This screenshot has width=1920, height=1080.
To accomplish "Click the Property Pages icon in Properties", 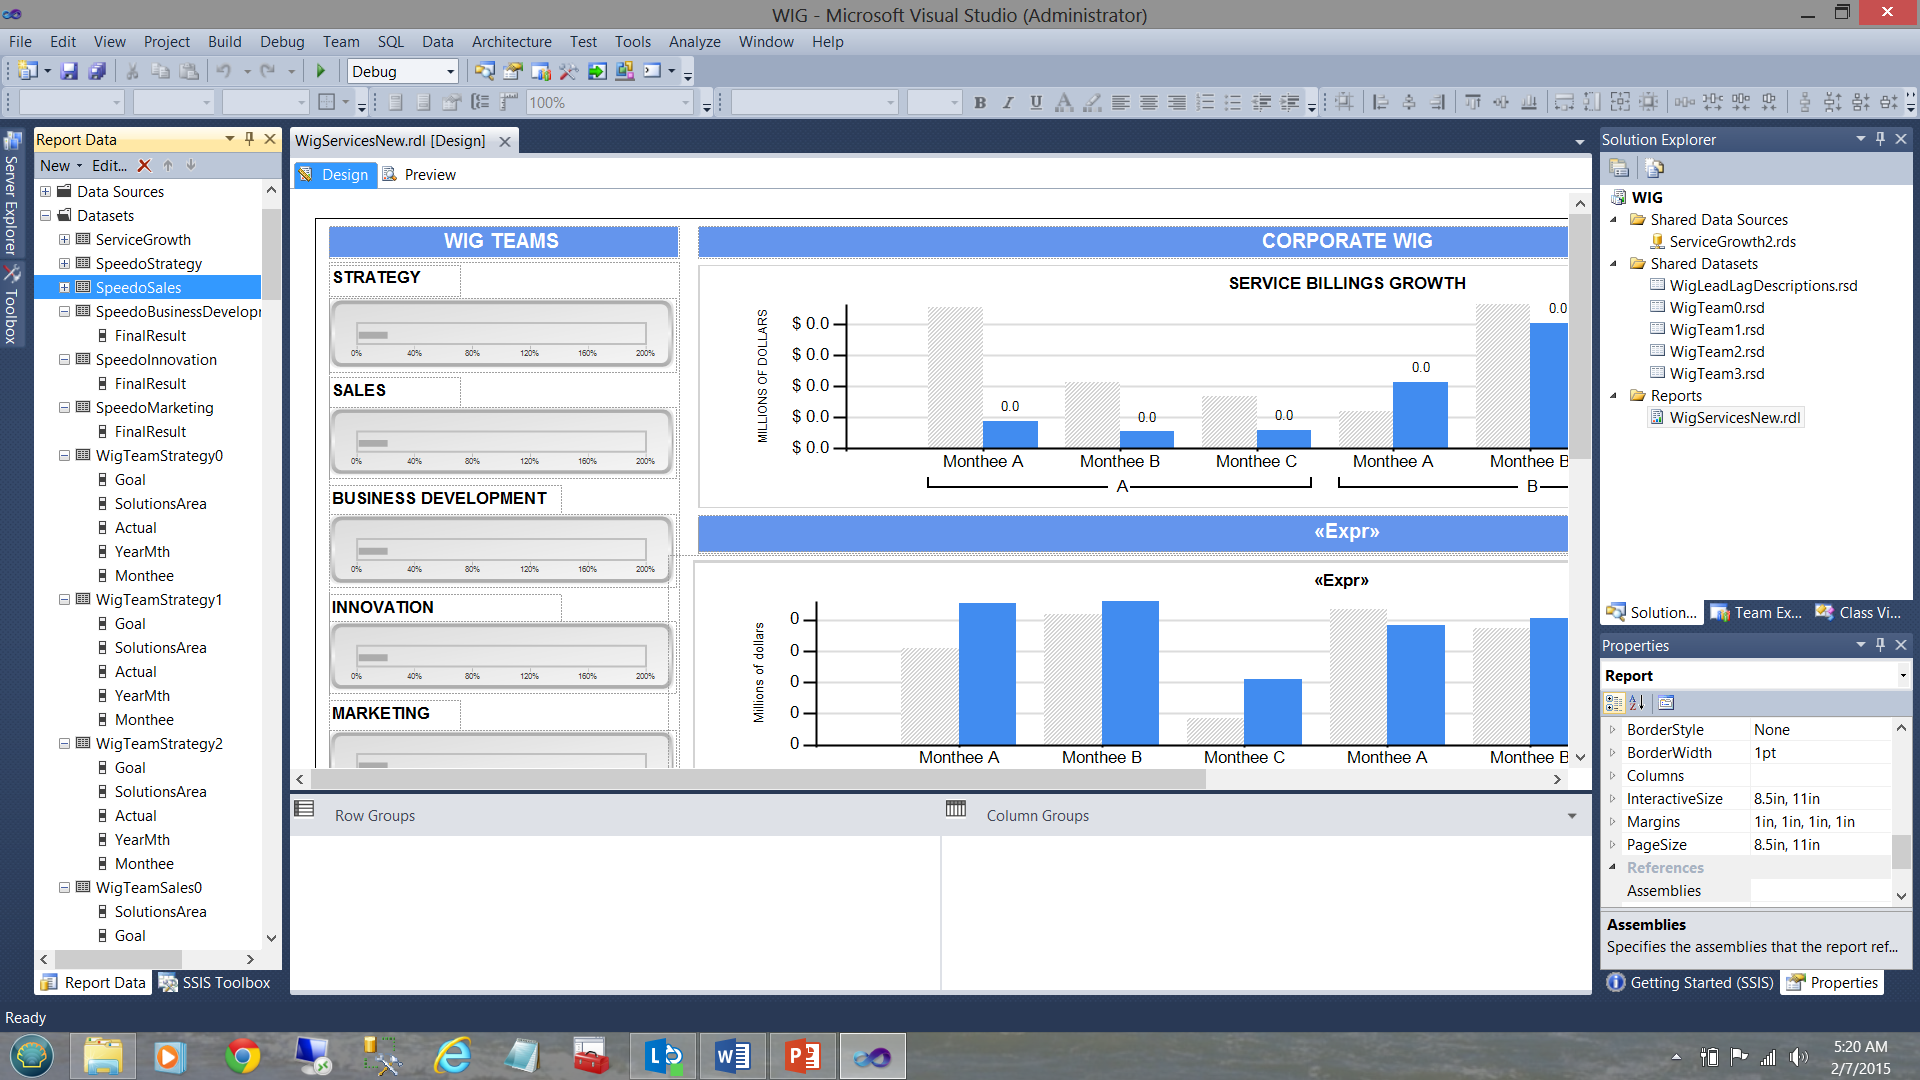I will coord(1666,703).
